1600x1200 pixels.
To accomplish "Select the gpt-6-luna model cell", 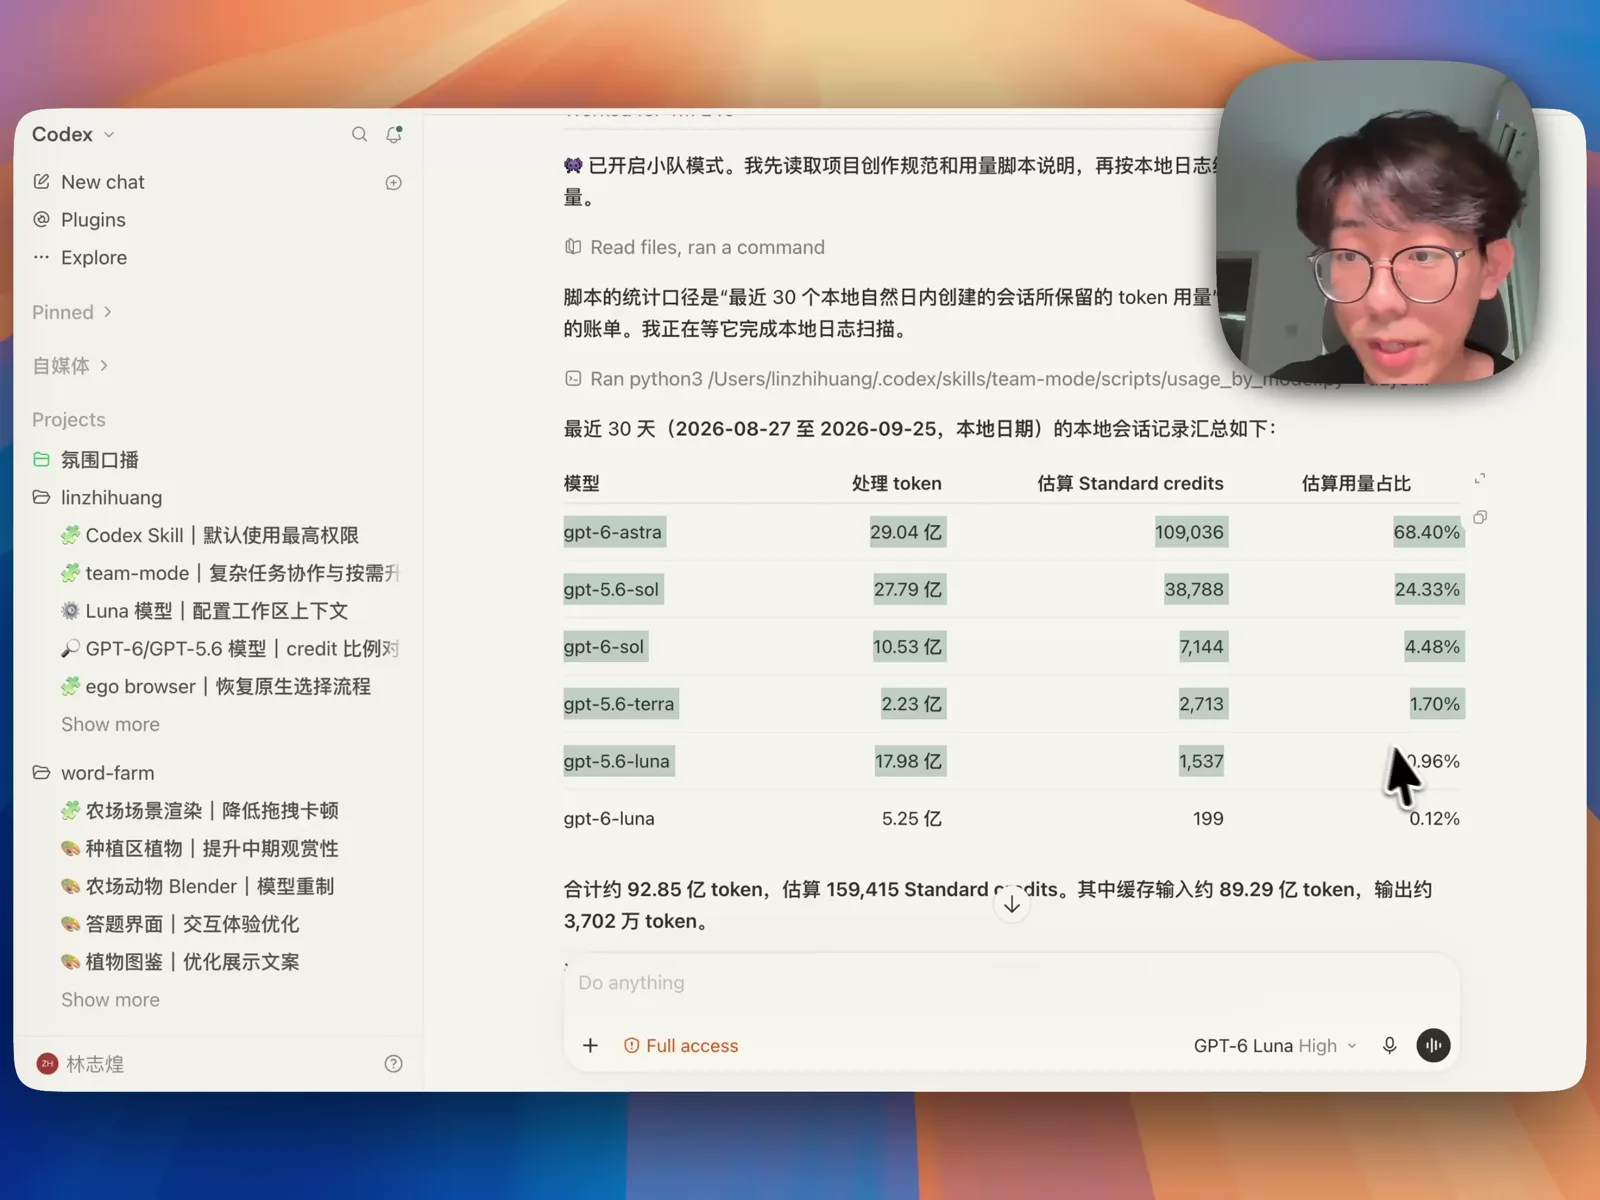I will tap(609, 818).
